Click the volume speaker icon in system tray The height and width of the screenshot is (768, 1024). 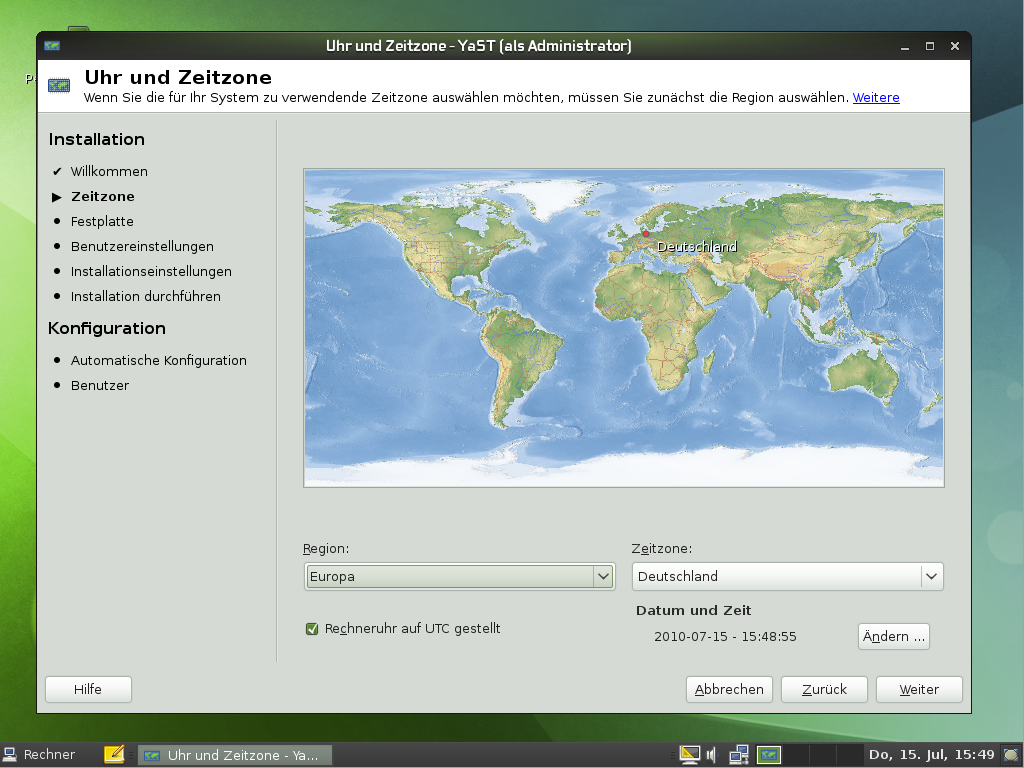click(x=710, y=754)
